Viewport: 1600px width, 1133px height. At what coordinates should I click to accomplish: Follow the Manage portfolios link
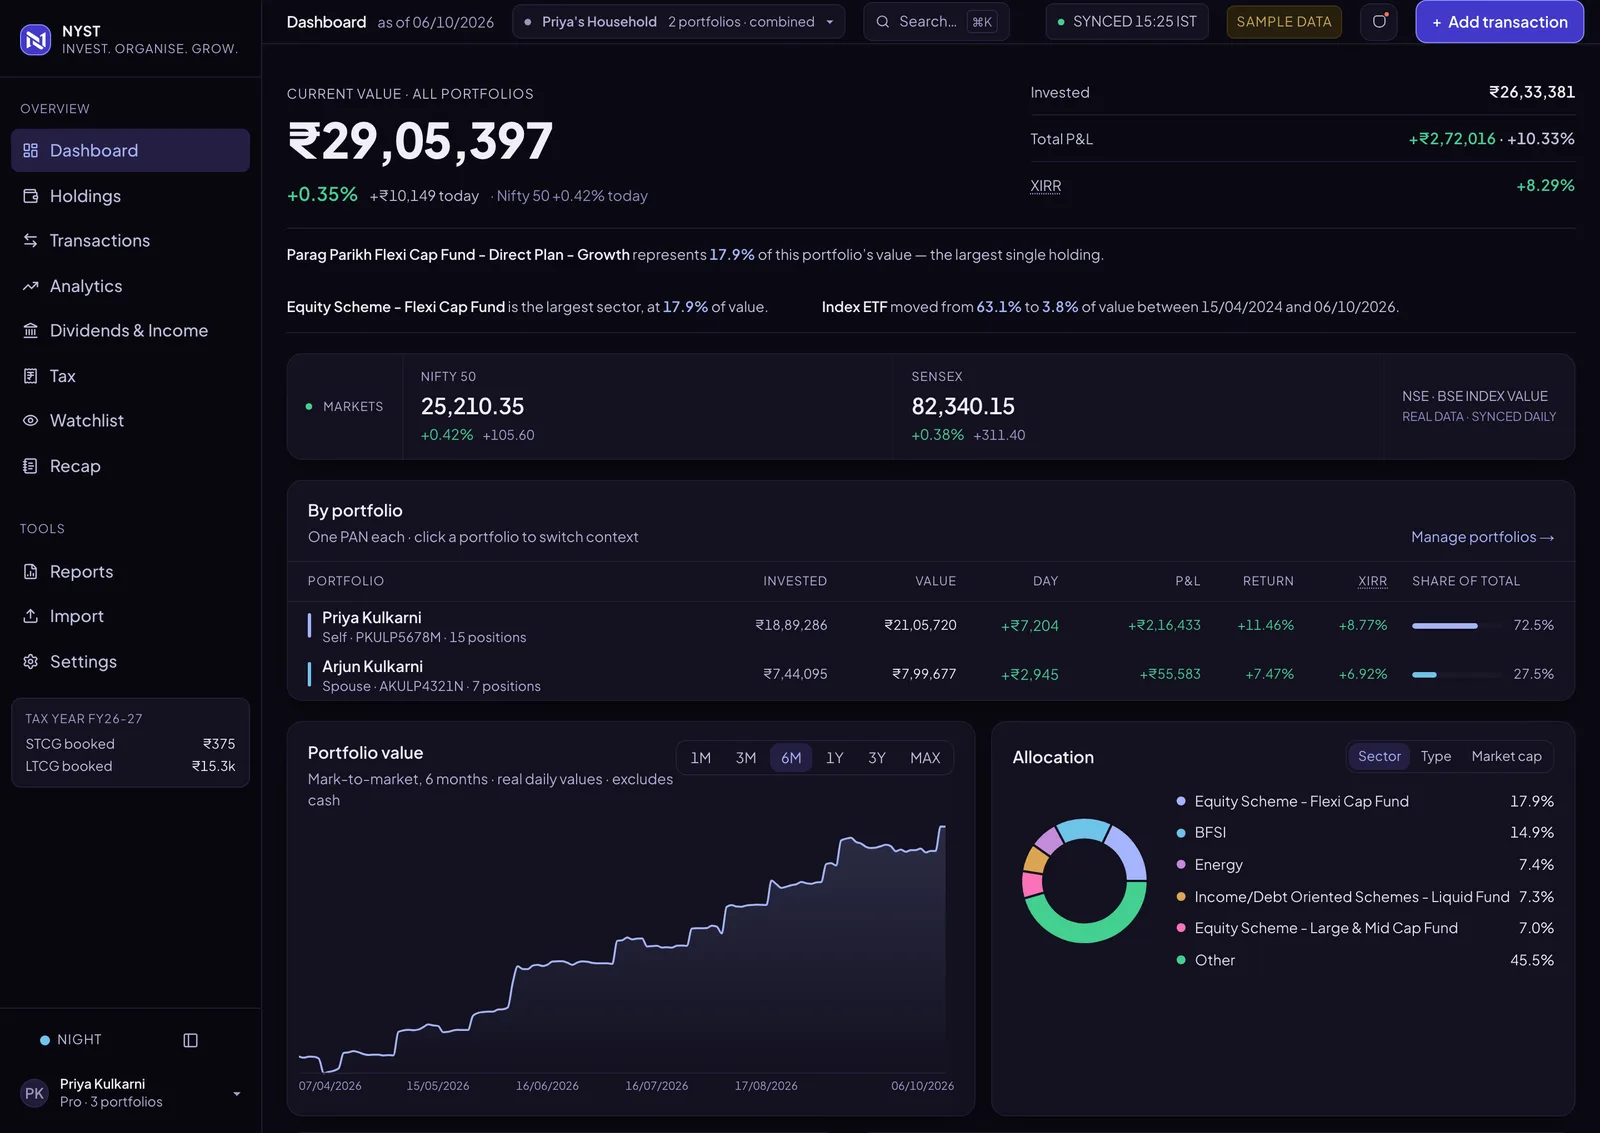click(1482, 537)
